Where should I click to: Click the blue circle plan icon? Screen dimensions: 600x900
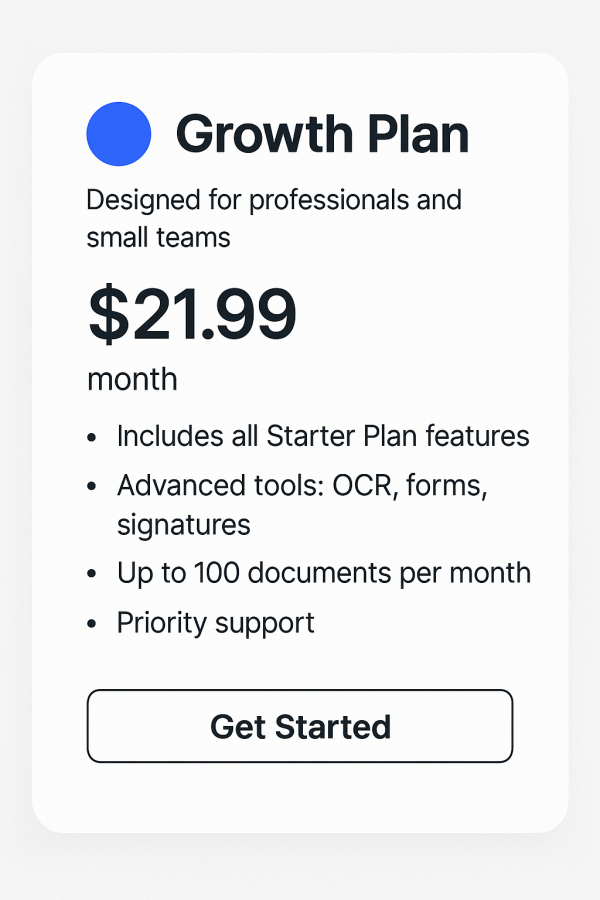[x=119, y=134]
